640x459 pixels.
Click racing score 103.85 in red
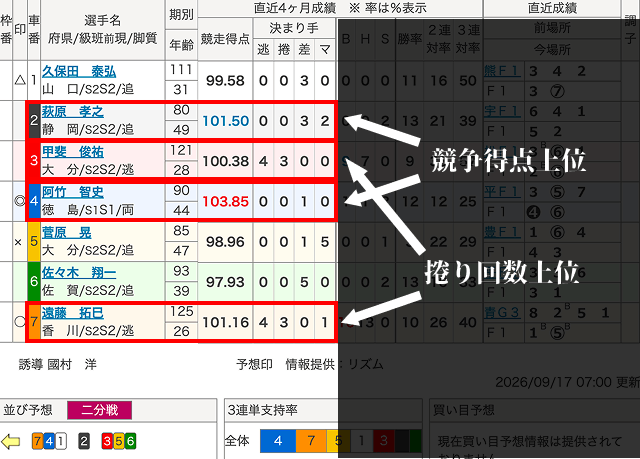point(225,201)
